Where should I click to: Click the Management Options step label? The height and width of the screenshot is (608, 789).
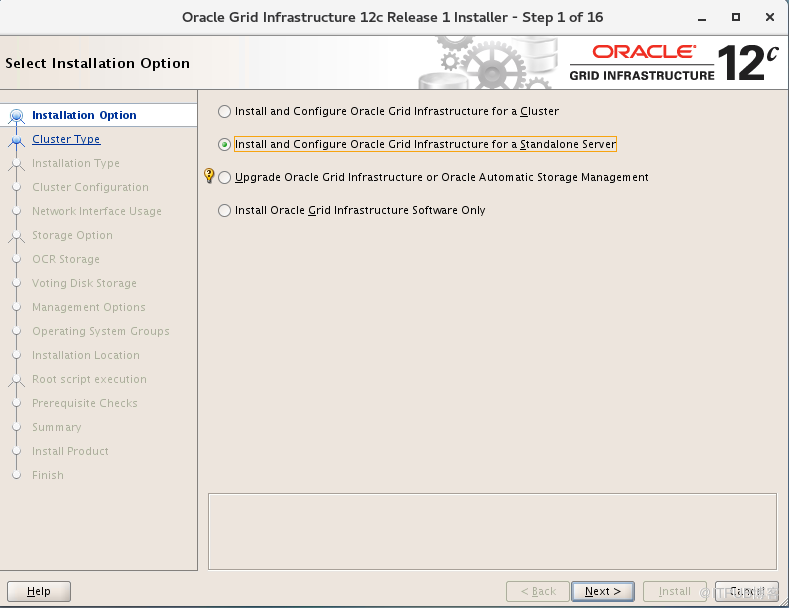point(89,308)
